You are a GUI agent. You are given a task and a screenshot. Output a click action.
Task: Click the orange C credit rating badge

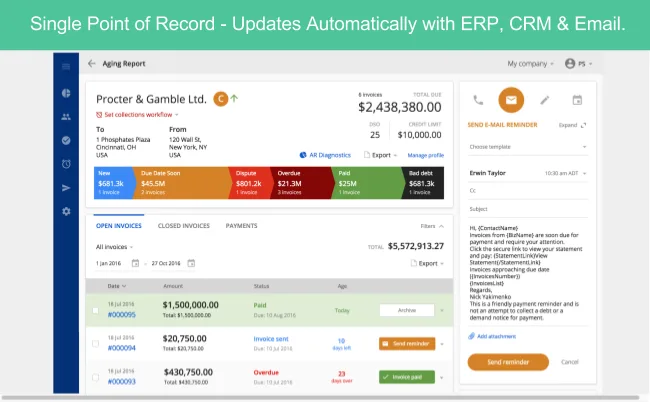[x=221, y=99]
